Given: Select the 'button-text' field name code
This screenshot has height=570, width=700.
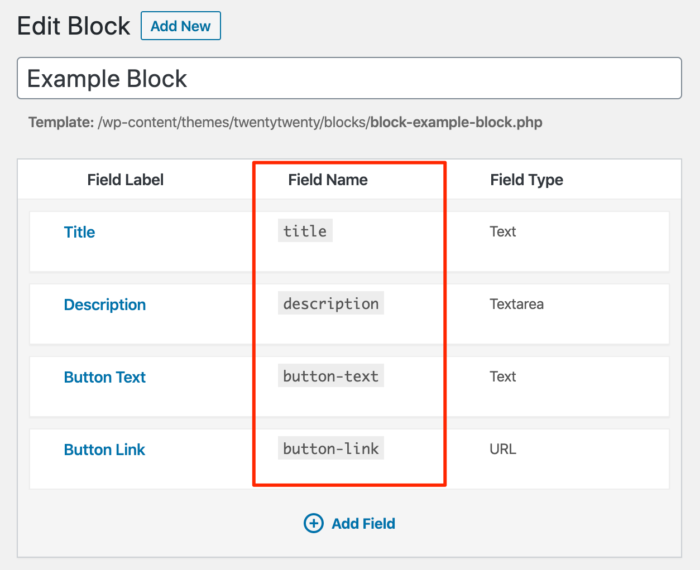Looking at the screenshot, I should pyautogui.click(x=330, y=377).
